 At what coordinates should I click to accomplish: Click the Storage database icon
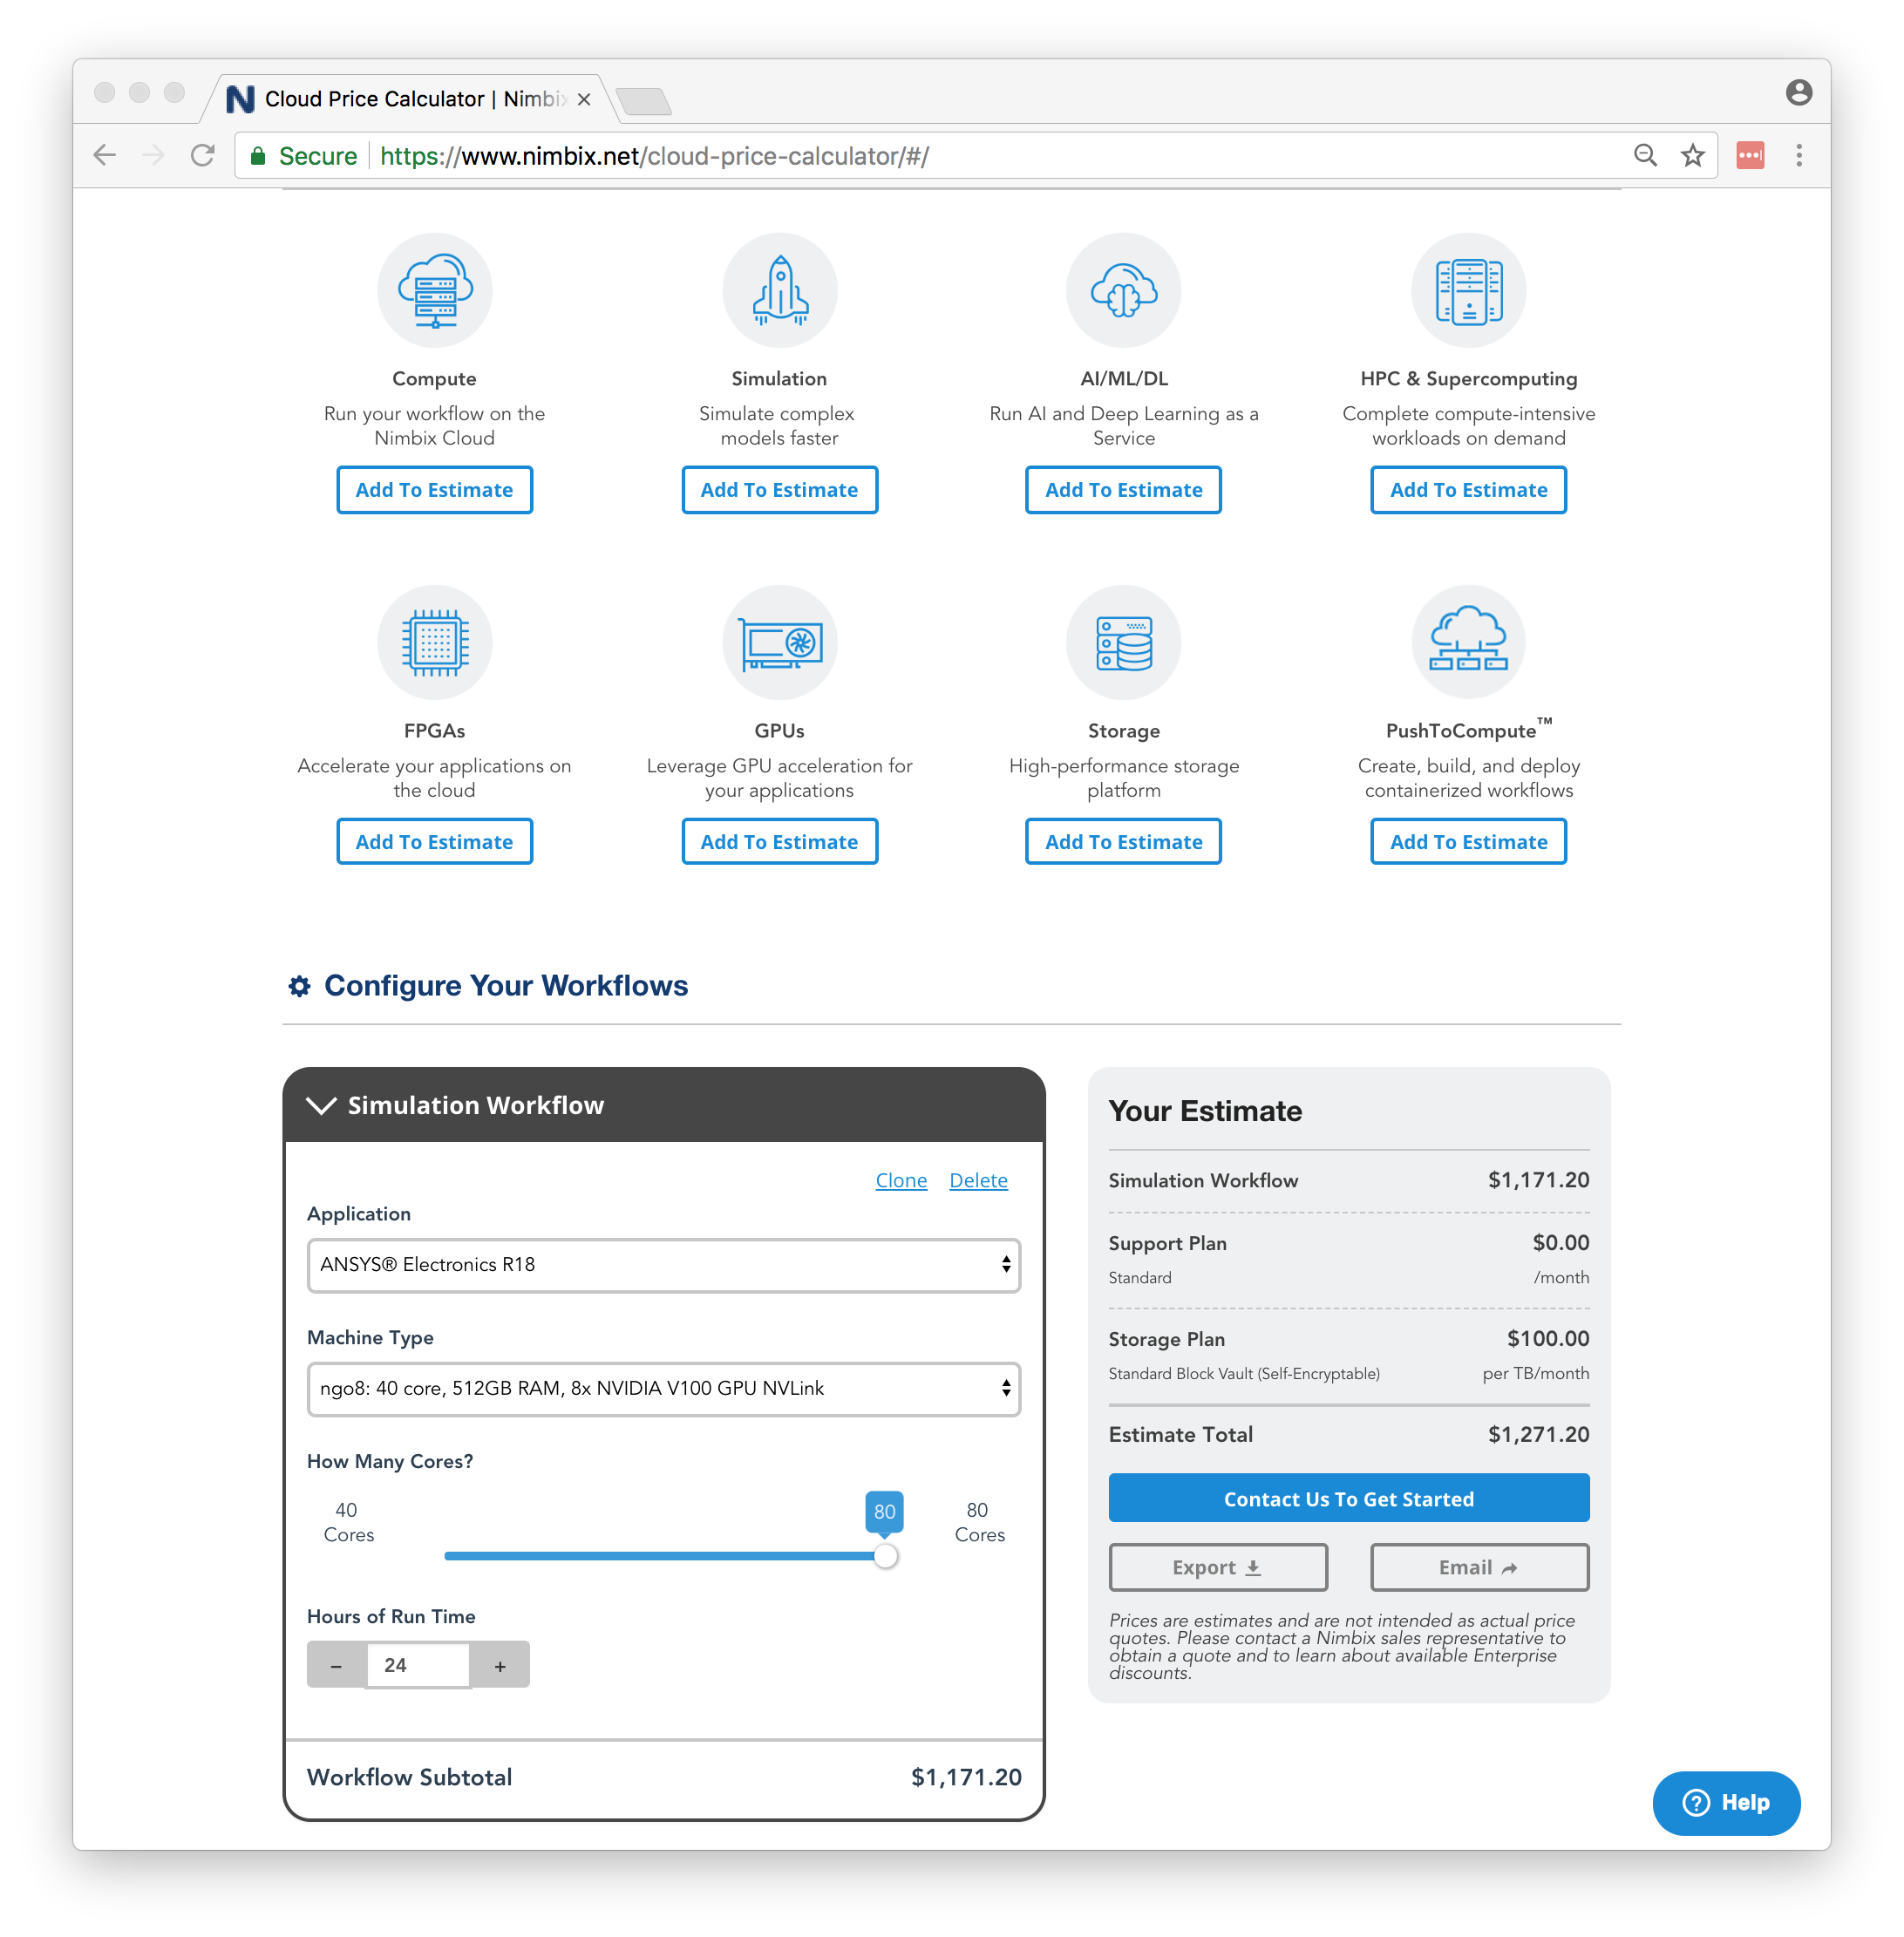coord(1123,642)
